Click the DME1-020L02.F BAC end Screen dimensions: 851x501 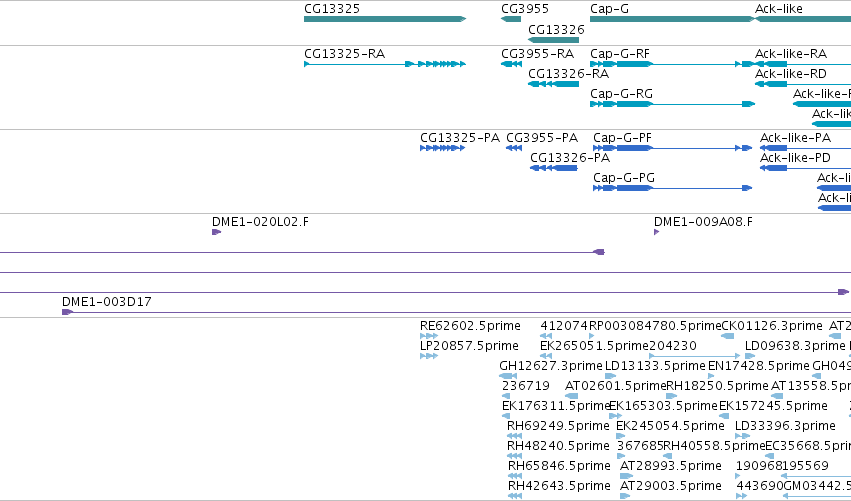[216, 232]
